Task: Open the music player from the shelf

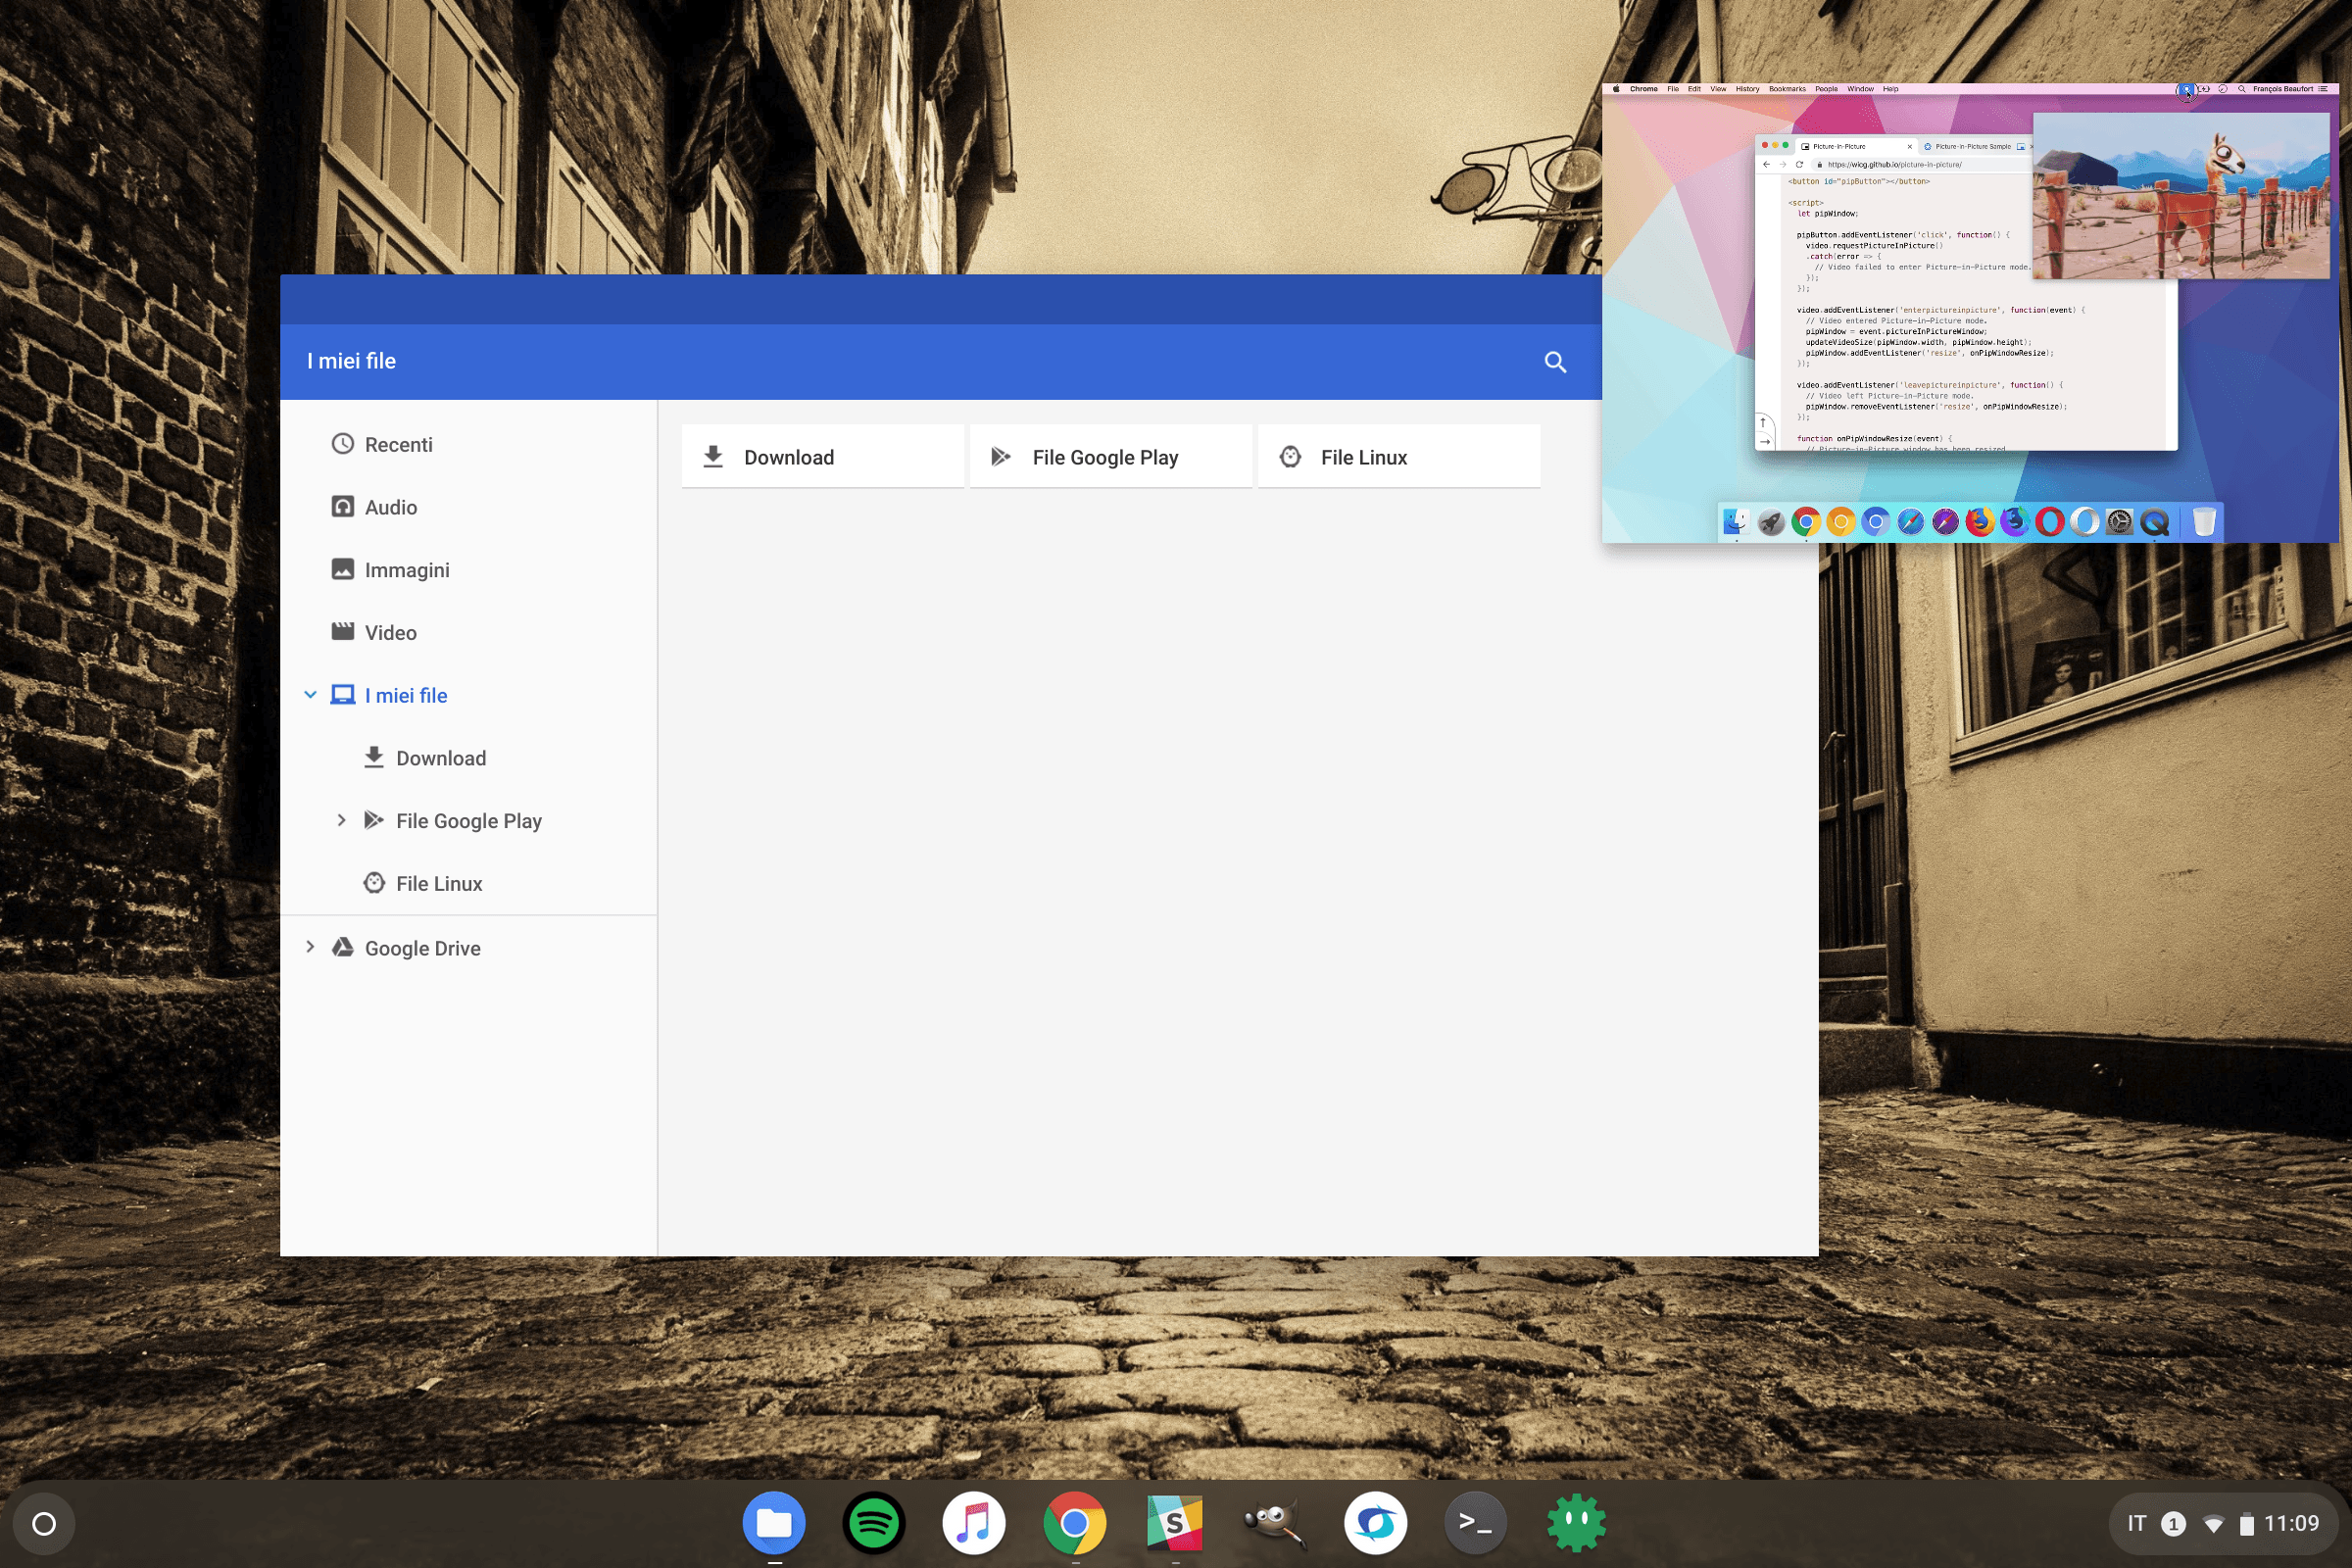Action: pos(974,1522)
